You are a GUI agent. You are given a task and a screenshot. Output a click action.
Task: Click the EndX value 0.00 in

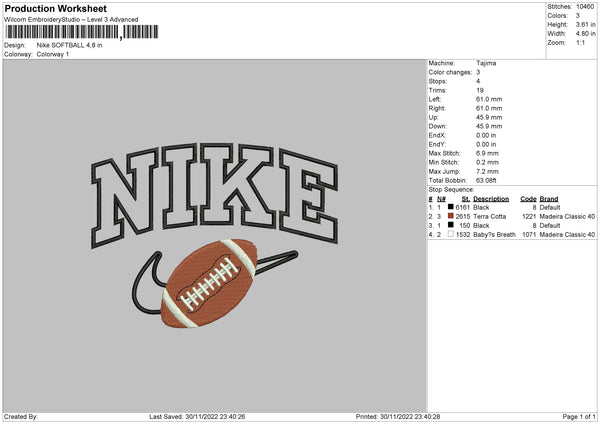(486, 135)
